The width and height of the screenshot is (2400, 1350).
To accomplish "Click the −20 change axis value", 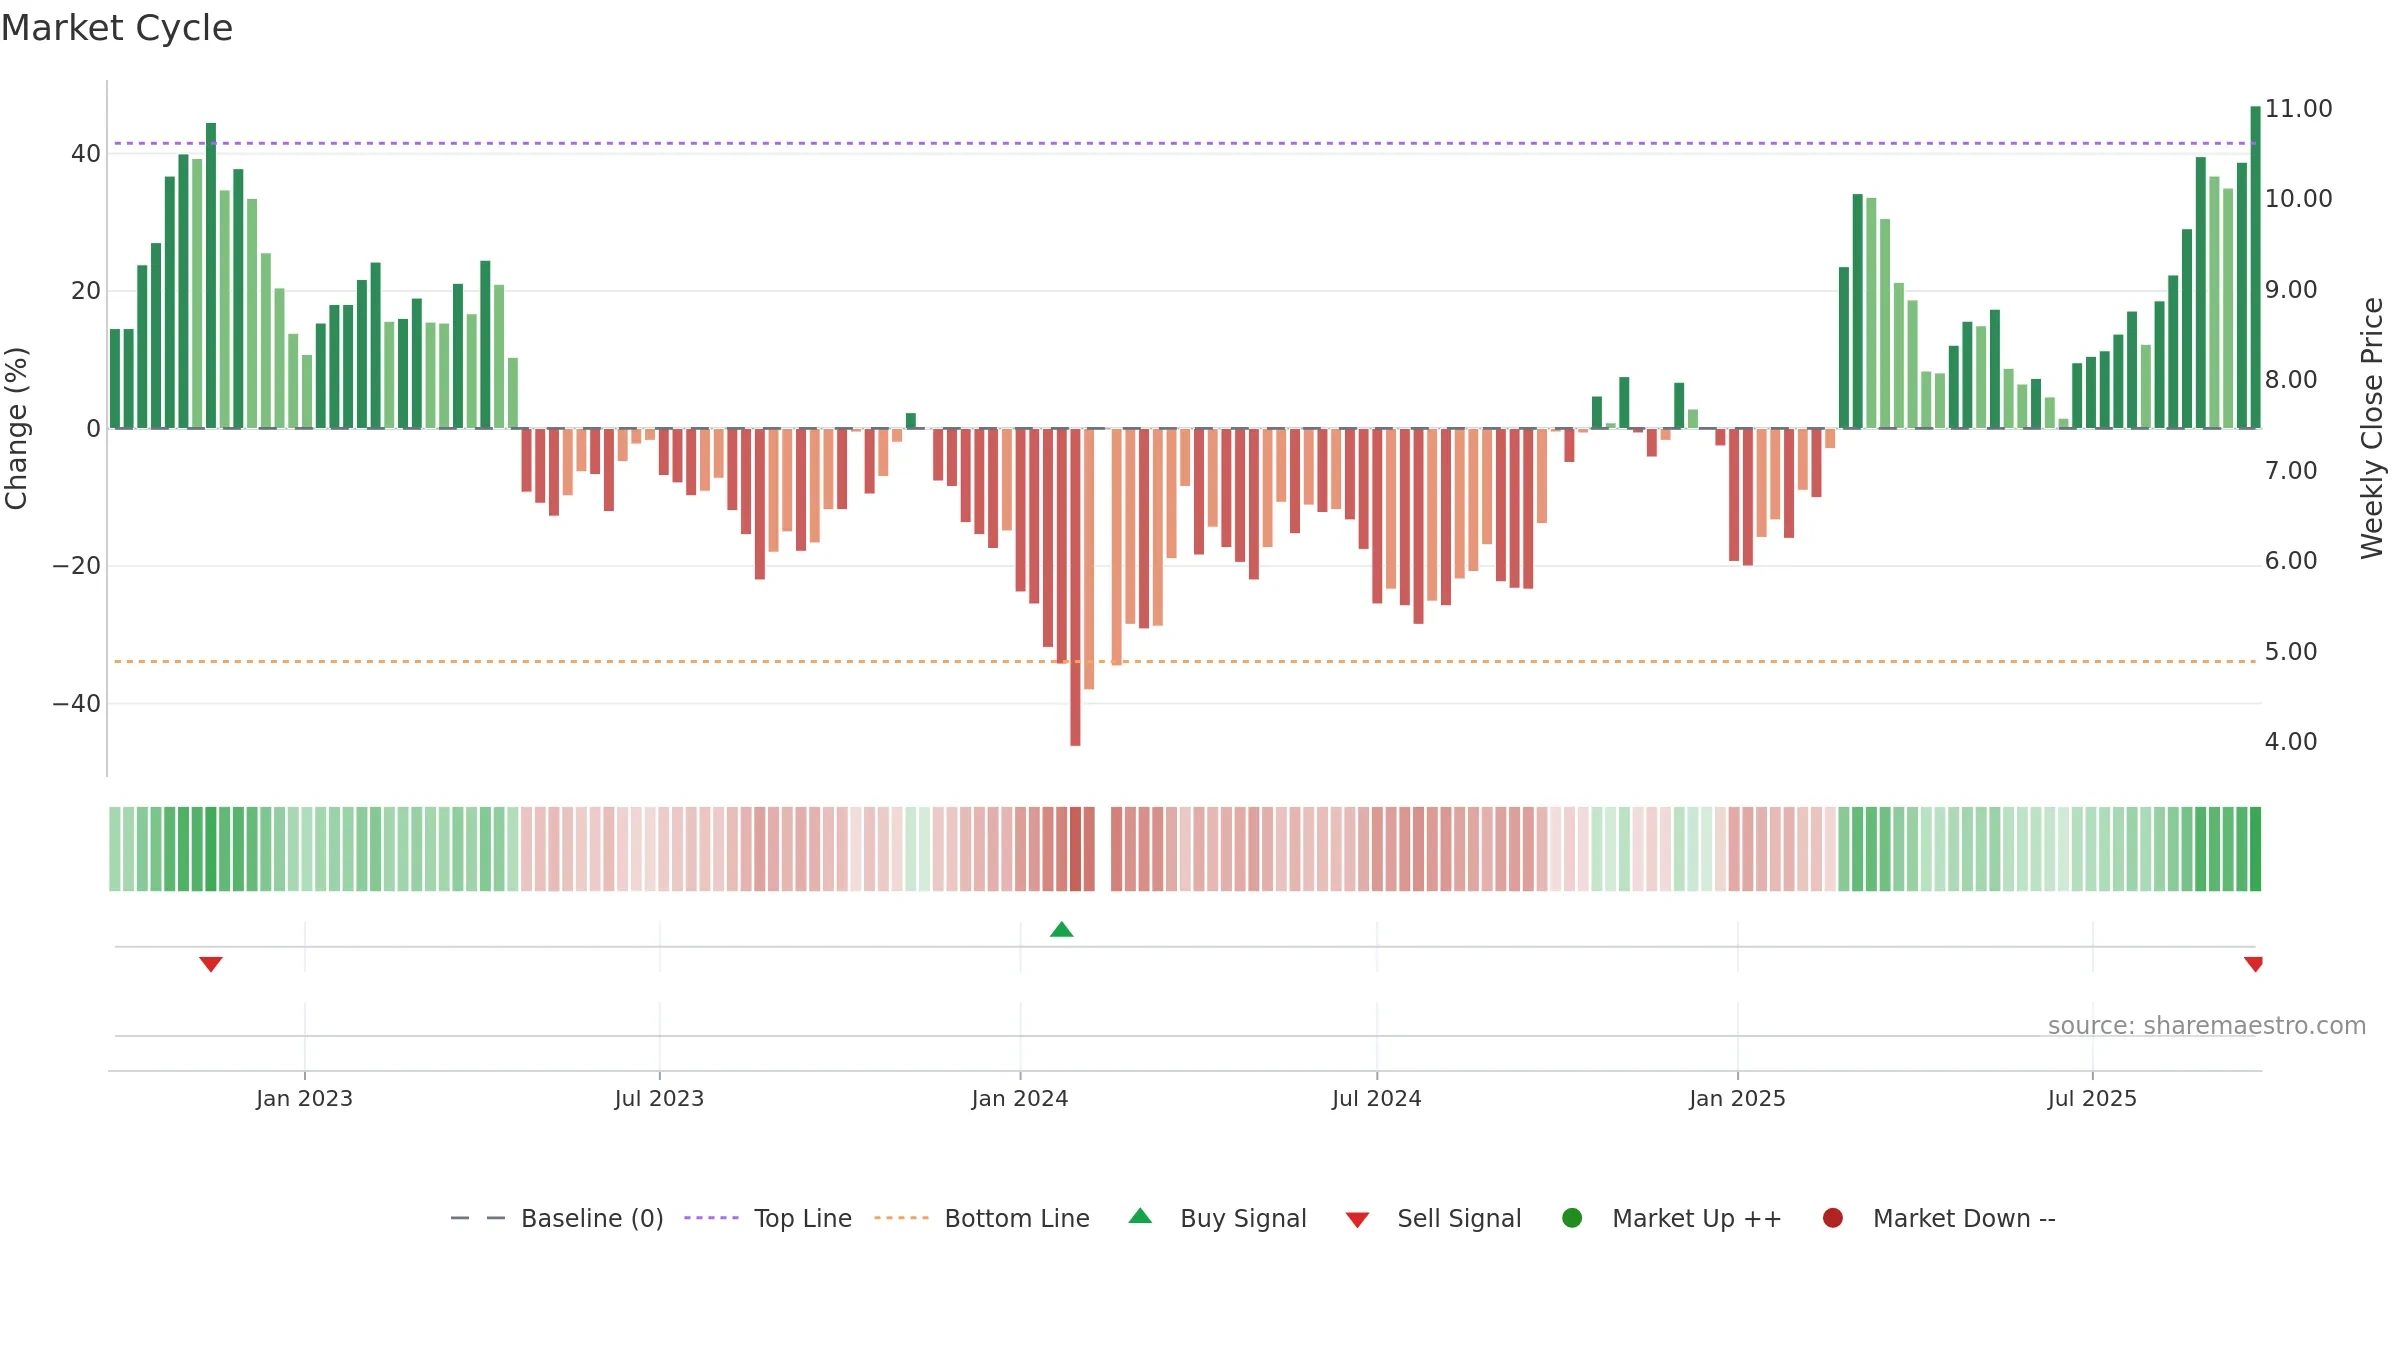I will click(x=77, y=566).
